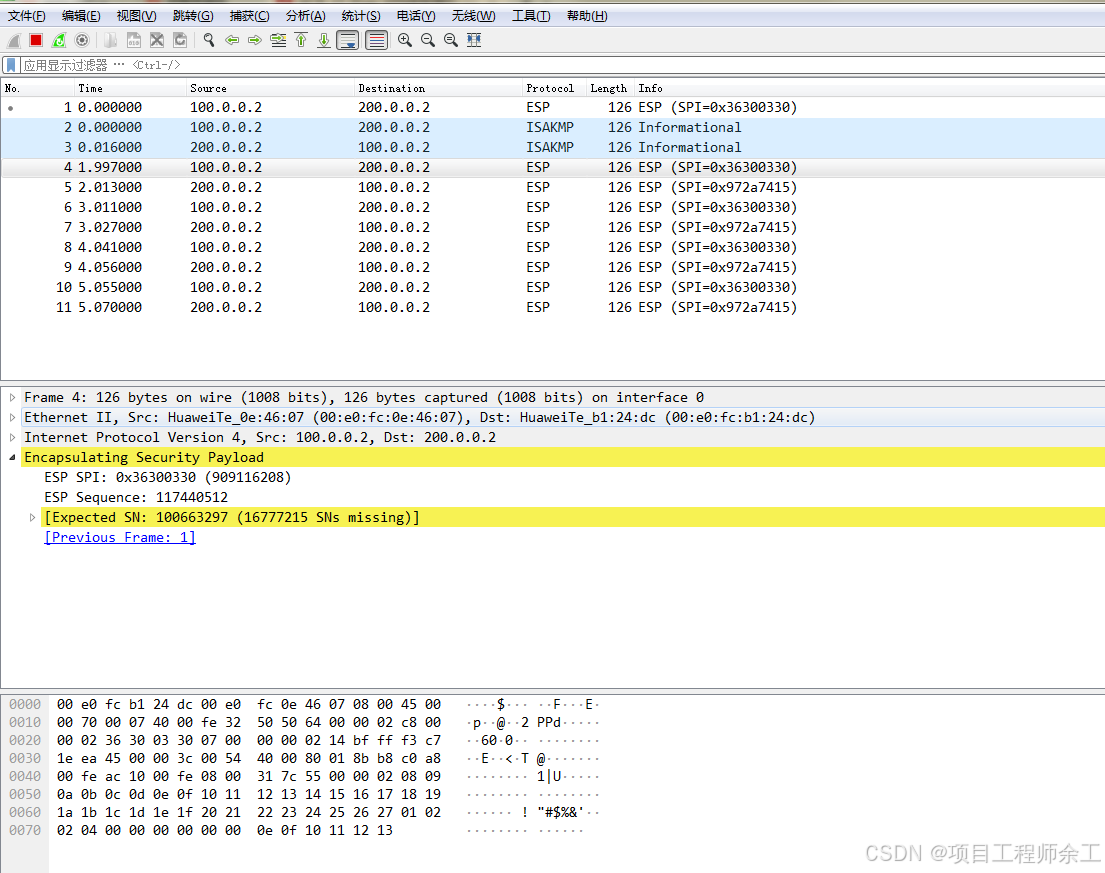
Task: Select packet 7 at time 3.027000
Action: click(552, 227)
